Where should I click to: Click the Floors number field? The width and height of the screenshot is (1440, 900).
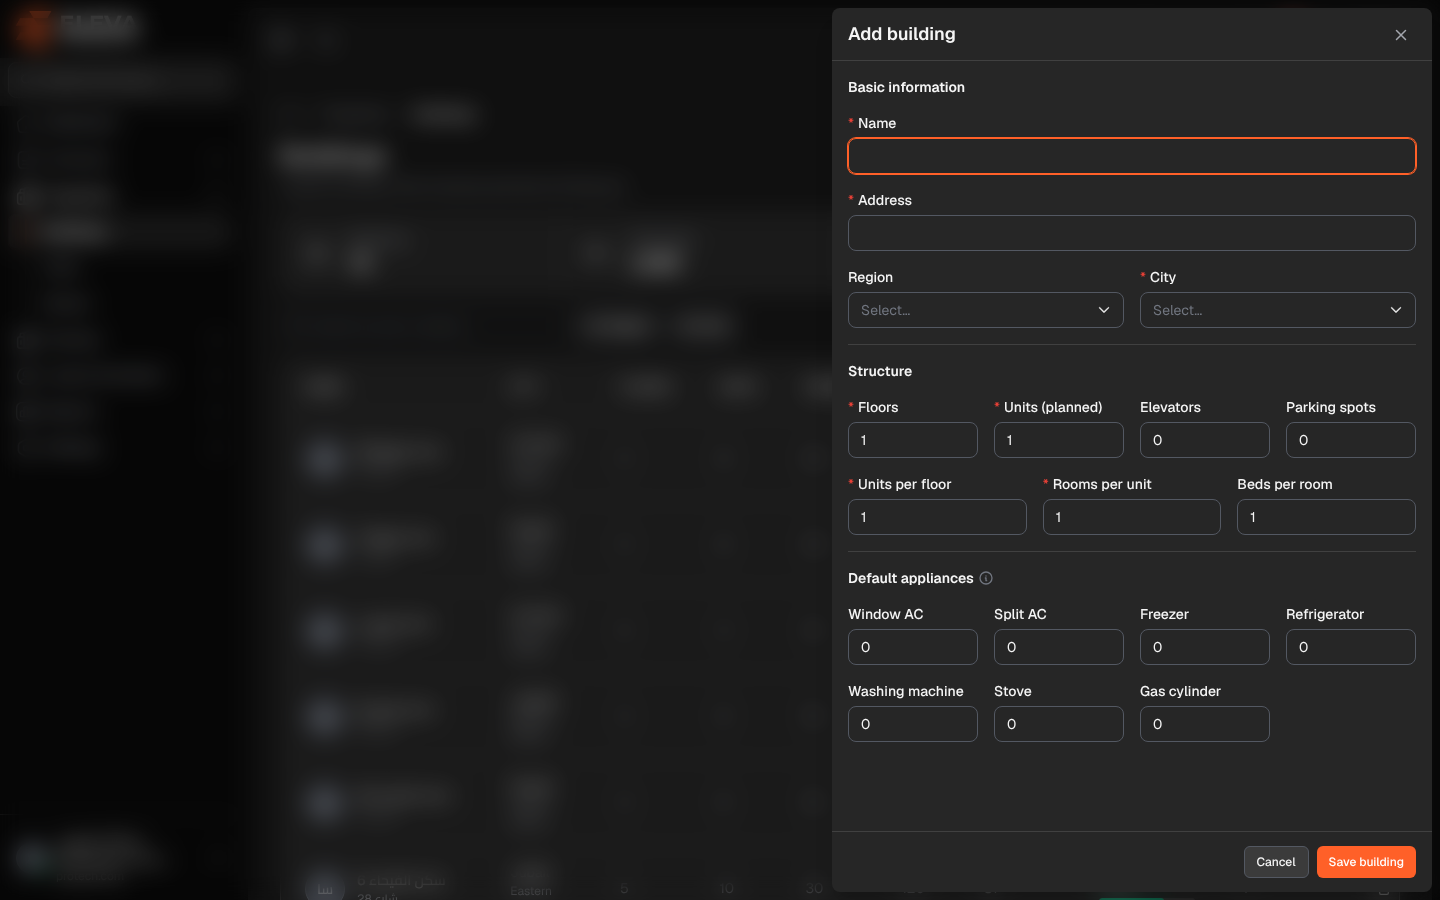(x=913, y=440)
